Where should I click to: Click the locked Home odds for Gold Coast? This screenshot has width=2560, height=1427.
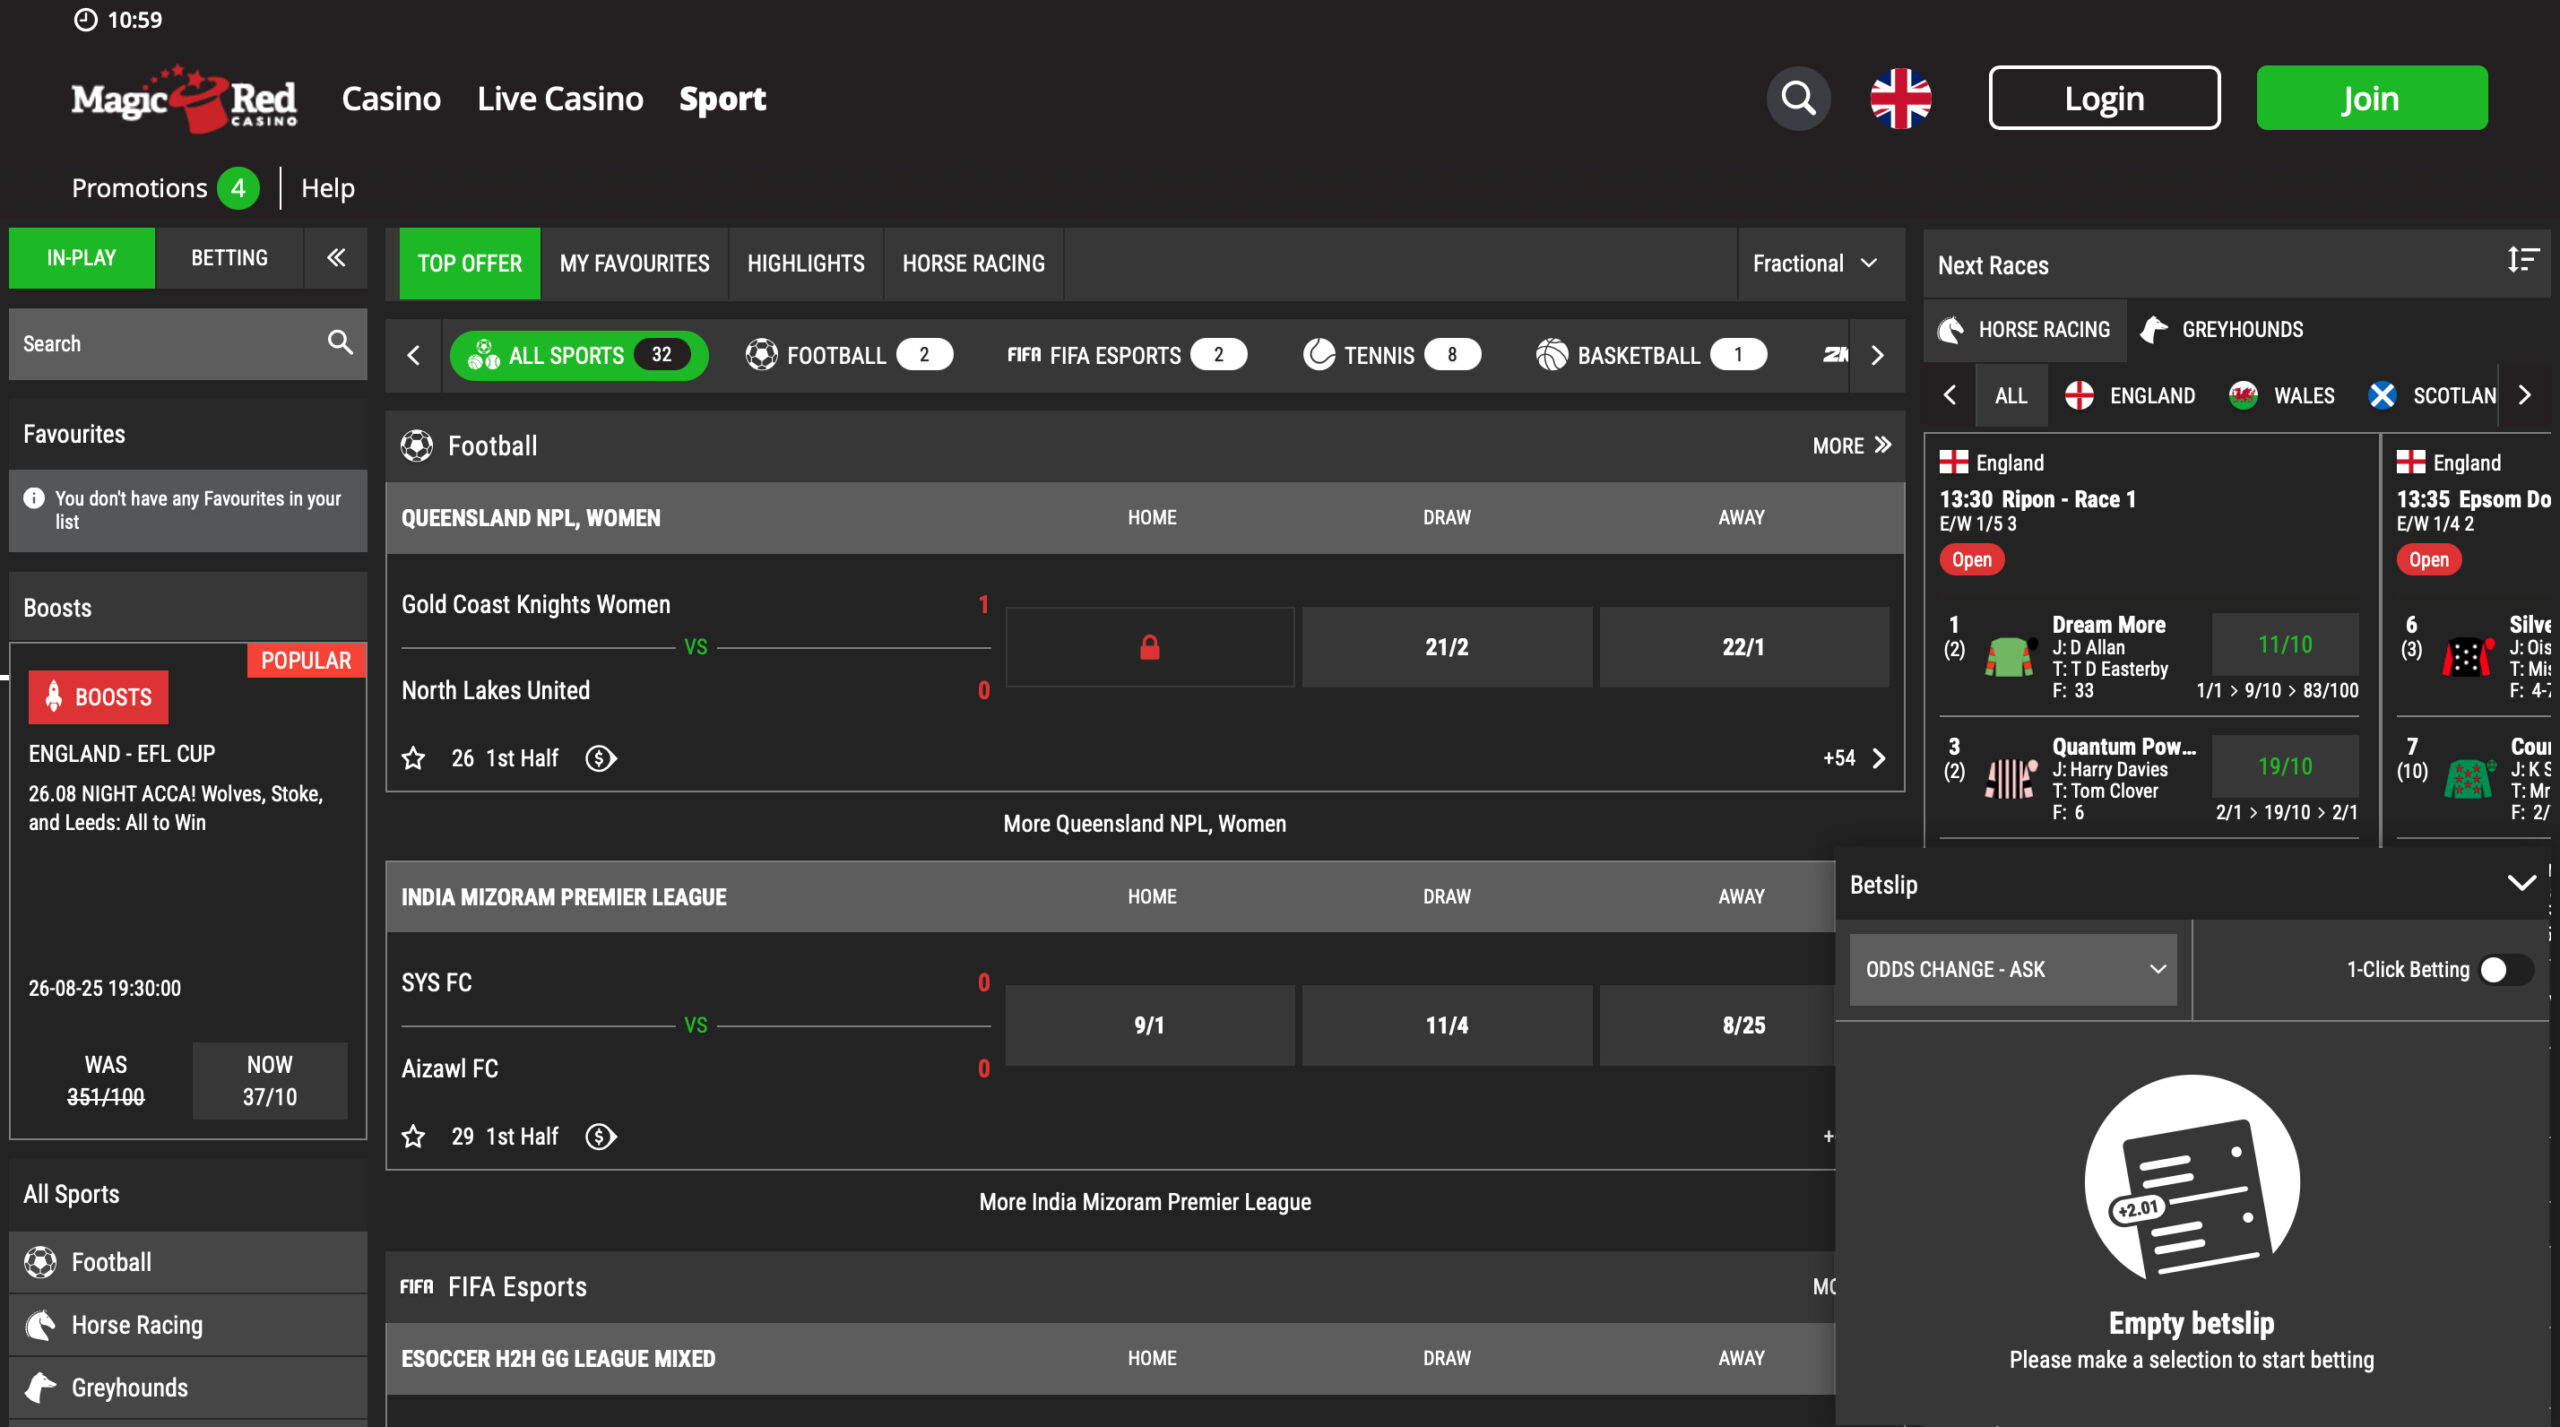(x=1150, y=647)
